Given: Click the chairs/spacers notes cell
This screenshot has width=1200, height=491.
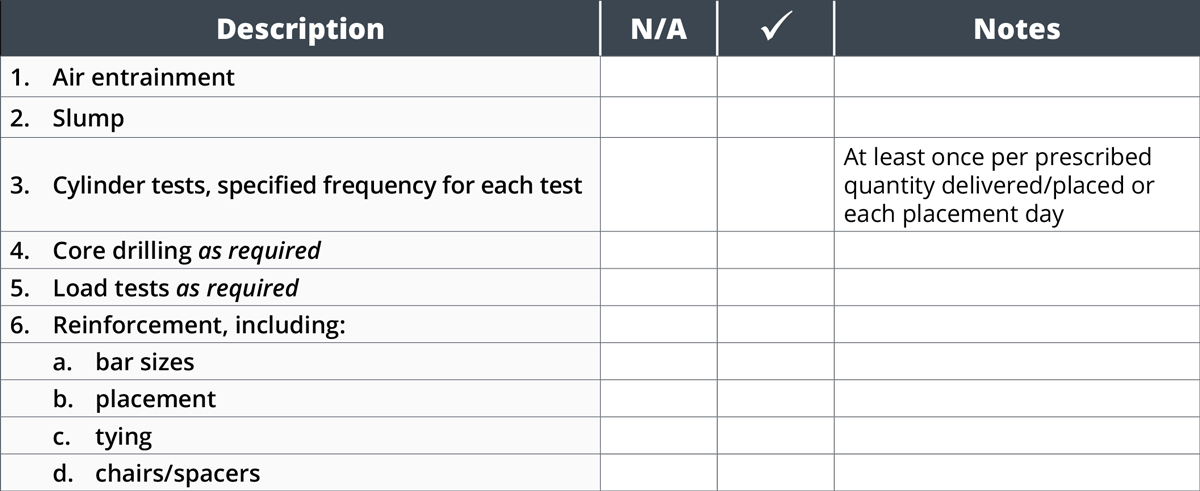Looking at the screenshot, I should (1017, 472).
